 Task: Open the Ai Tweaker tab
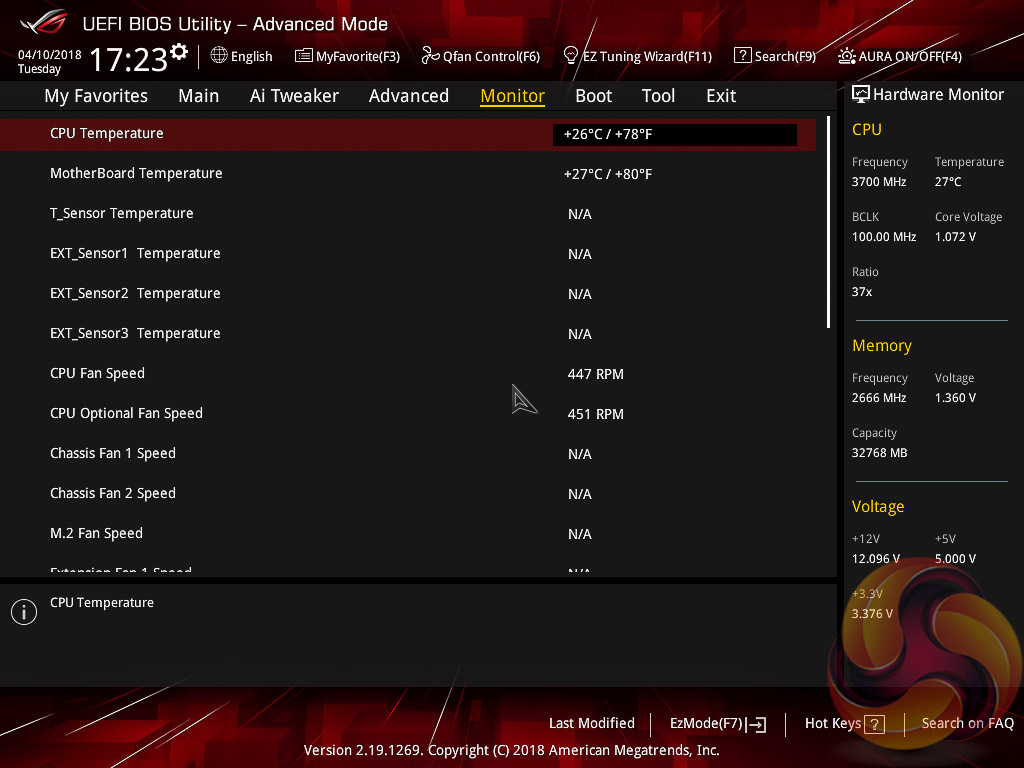click(294, 96)
